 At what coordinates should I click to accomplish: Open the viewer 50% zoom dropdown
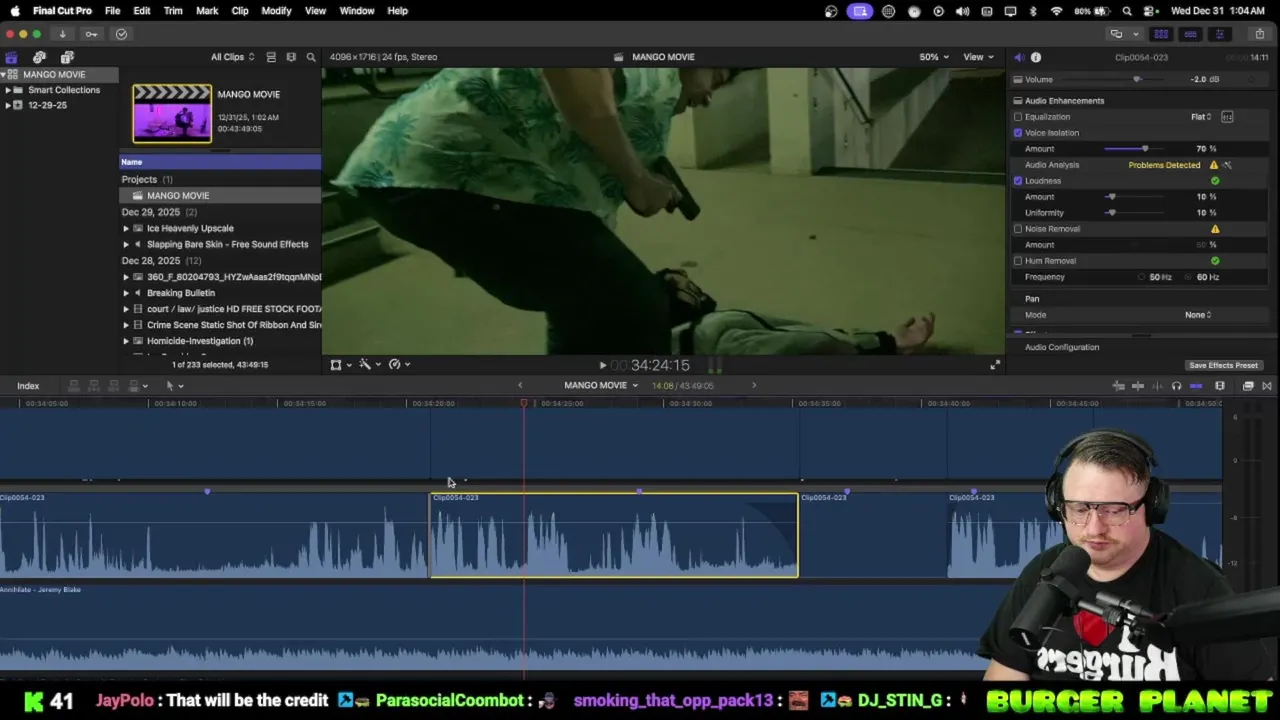point(934,57)
